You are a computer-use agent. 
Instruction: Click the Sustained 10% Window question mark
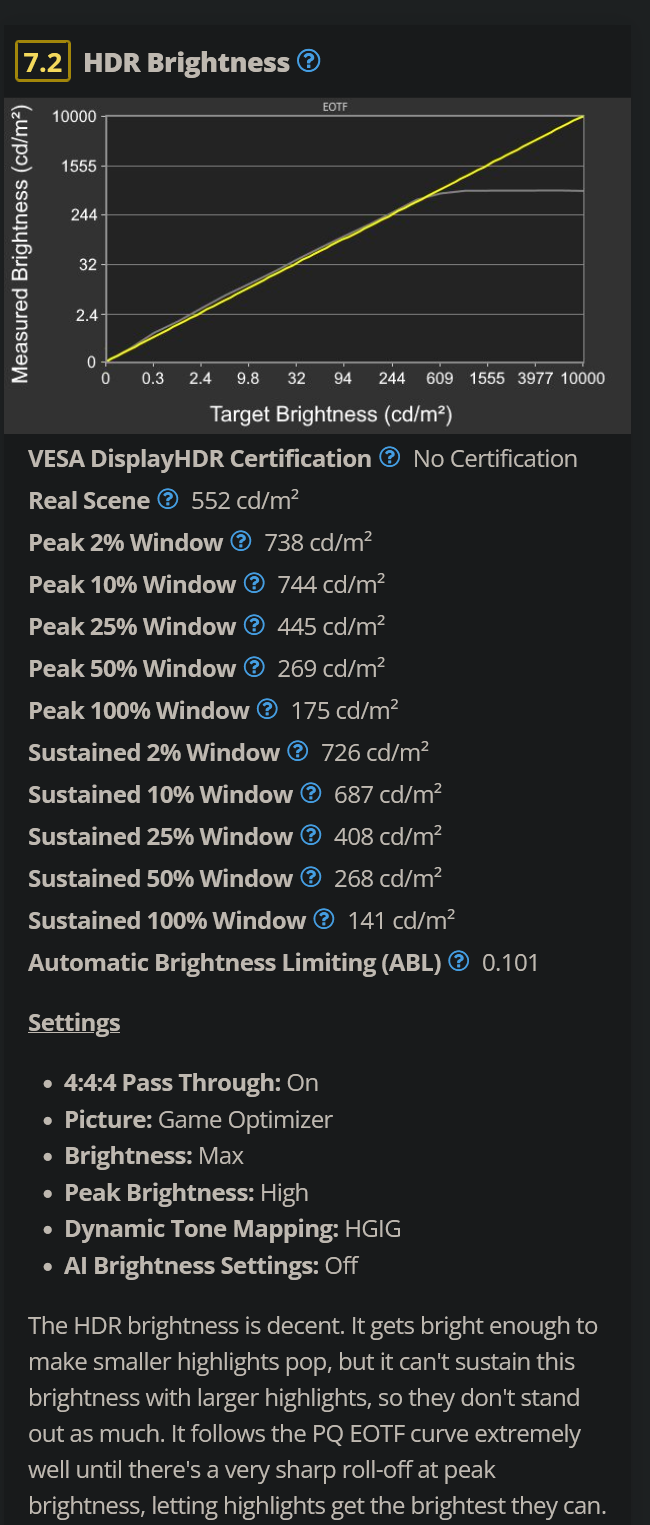[310, 792]
